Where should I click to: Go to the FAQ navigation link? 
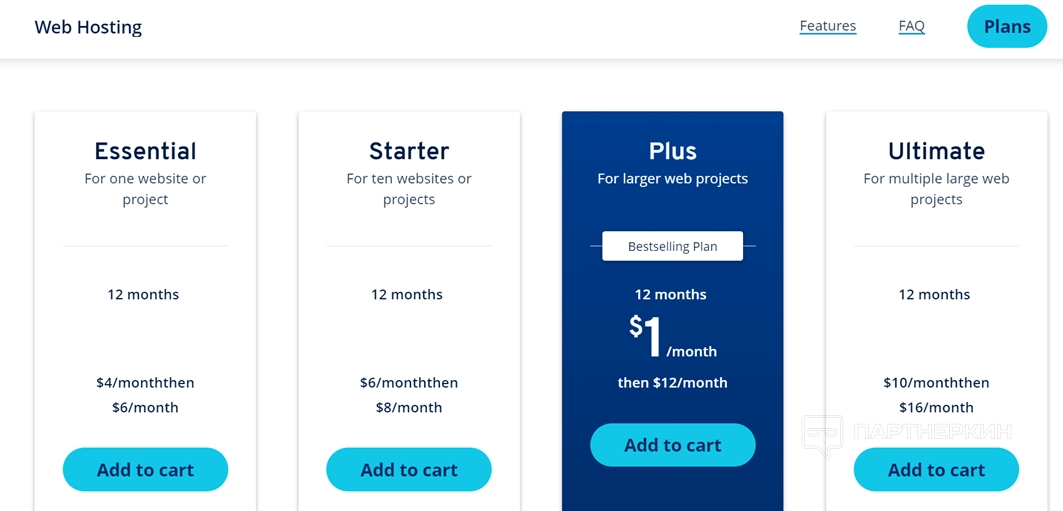(x=911, y=26)
